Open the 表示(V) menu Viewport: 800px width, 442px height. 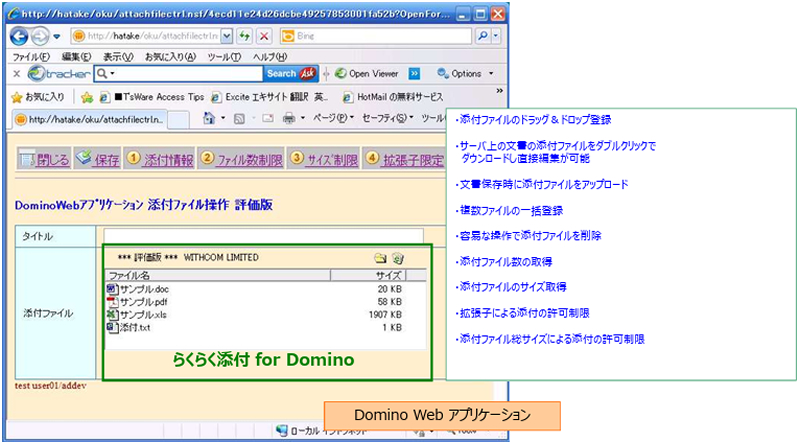click(118, 57)
